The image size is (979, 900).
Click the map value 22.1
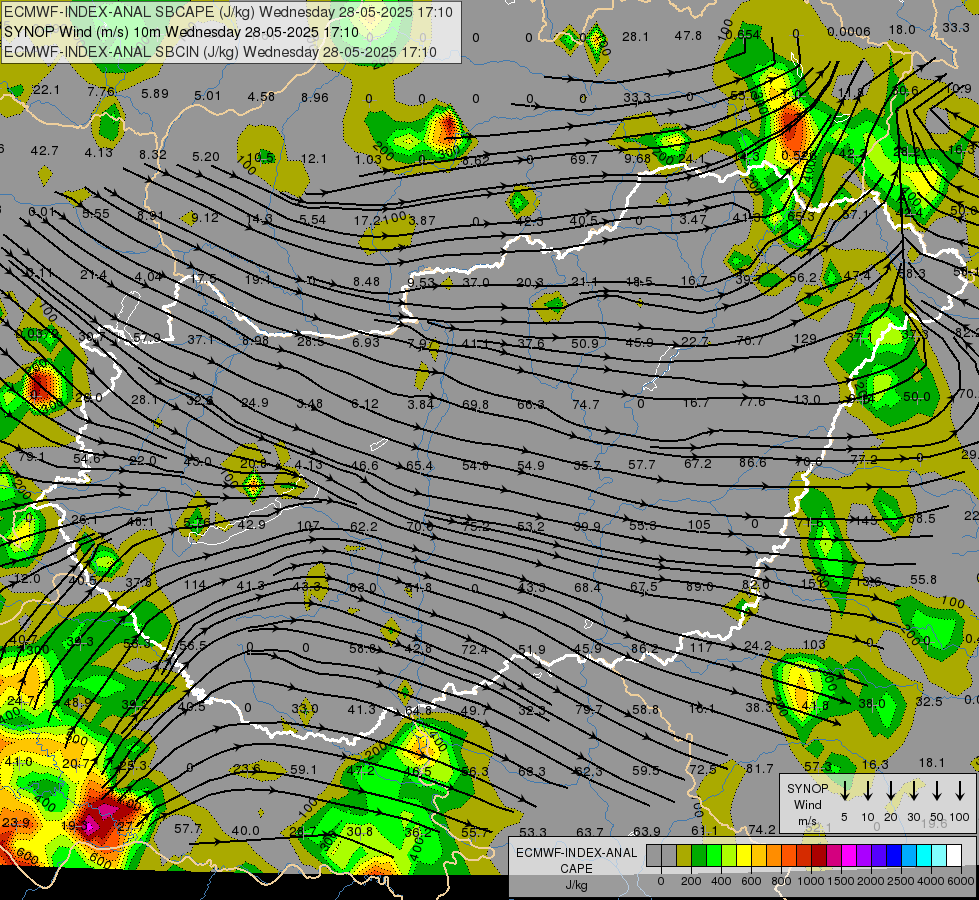46,90
